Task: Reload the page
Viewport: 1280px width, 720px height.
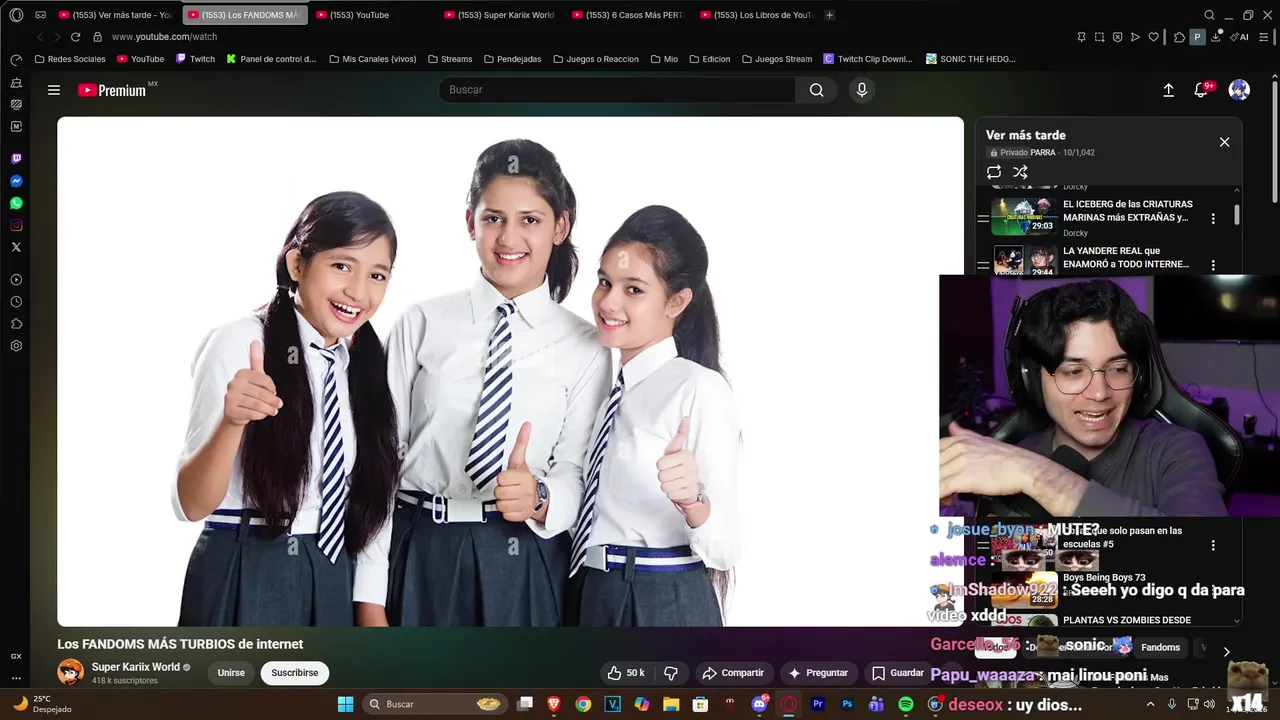Action: (75, 37)
